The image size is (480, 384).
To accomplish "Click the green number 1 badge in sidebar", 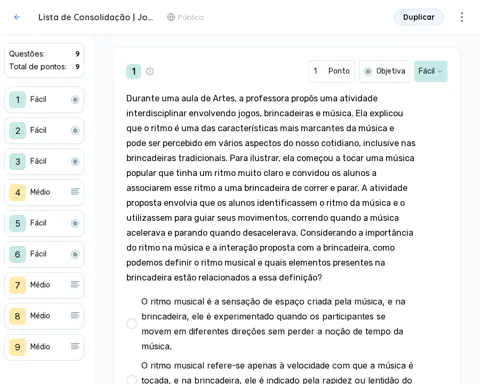I will point(17,99).
